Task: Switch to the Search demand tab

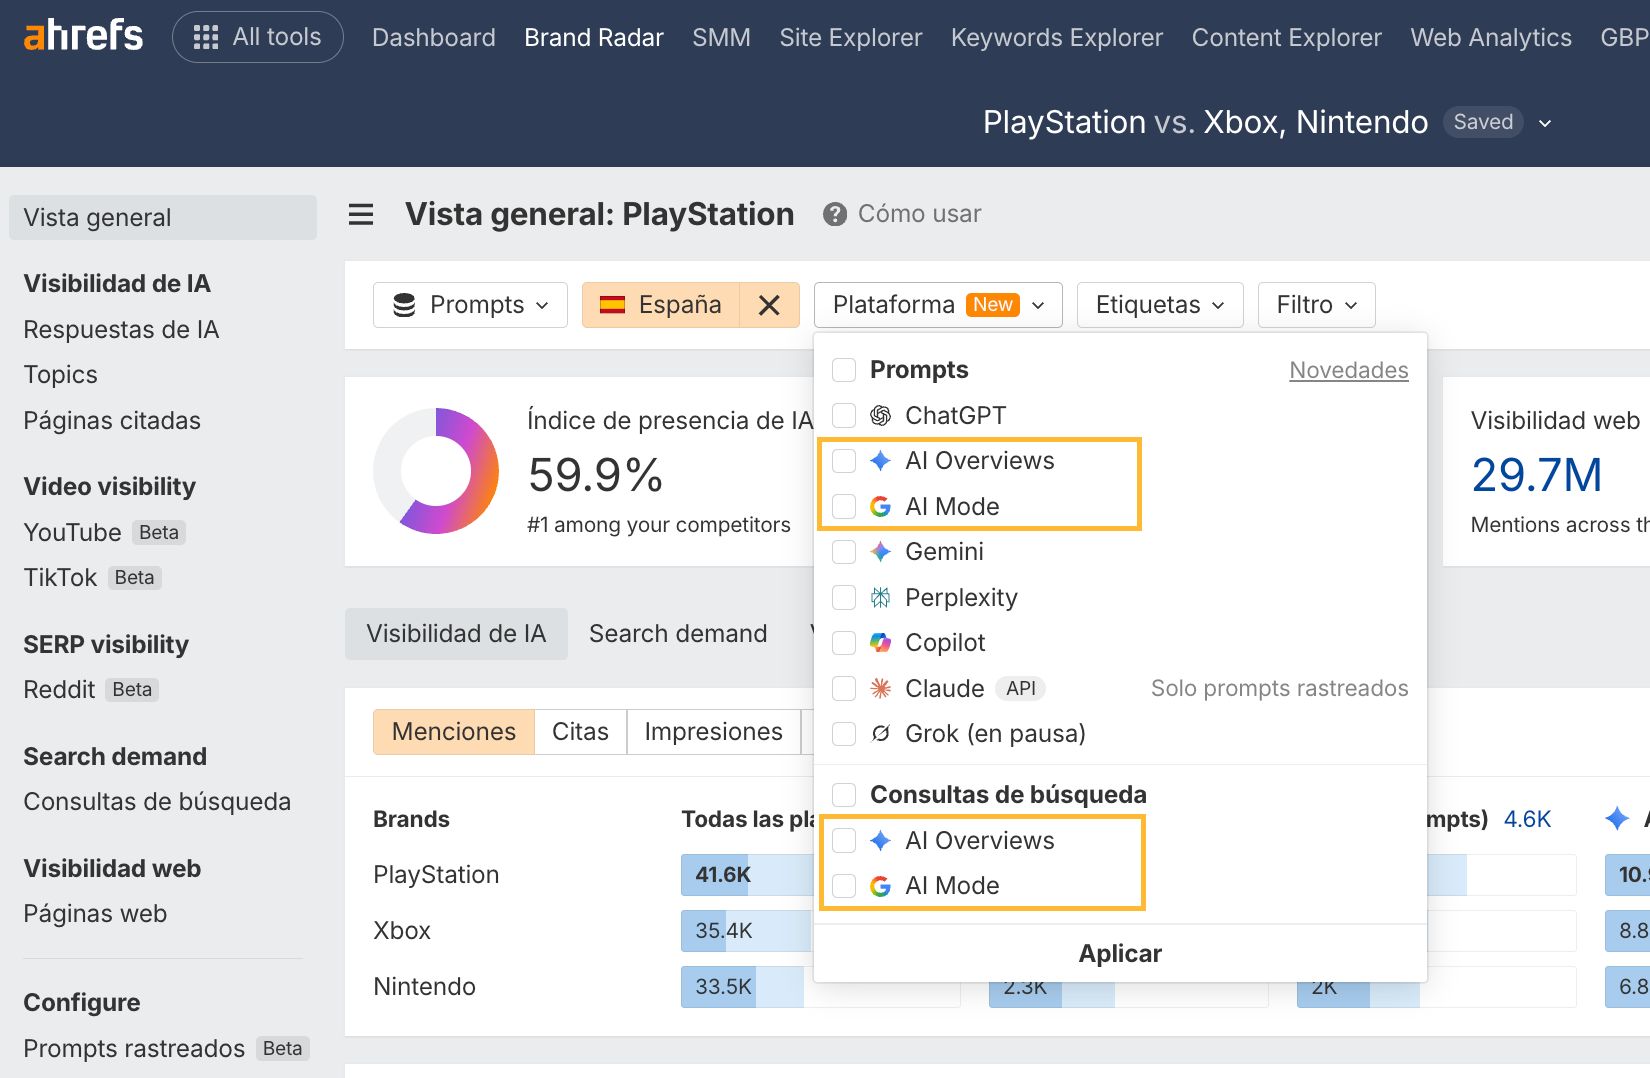Action: click(678, 634)
